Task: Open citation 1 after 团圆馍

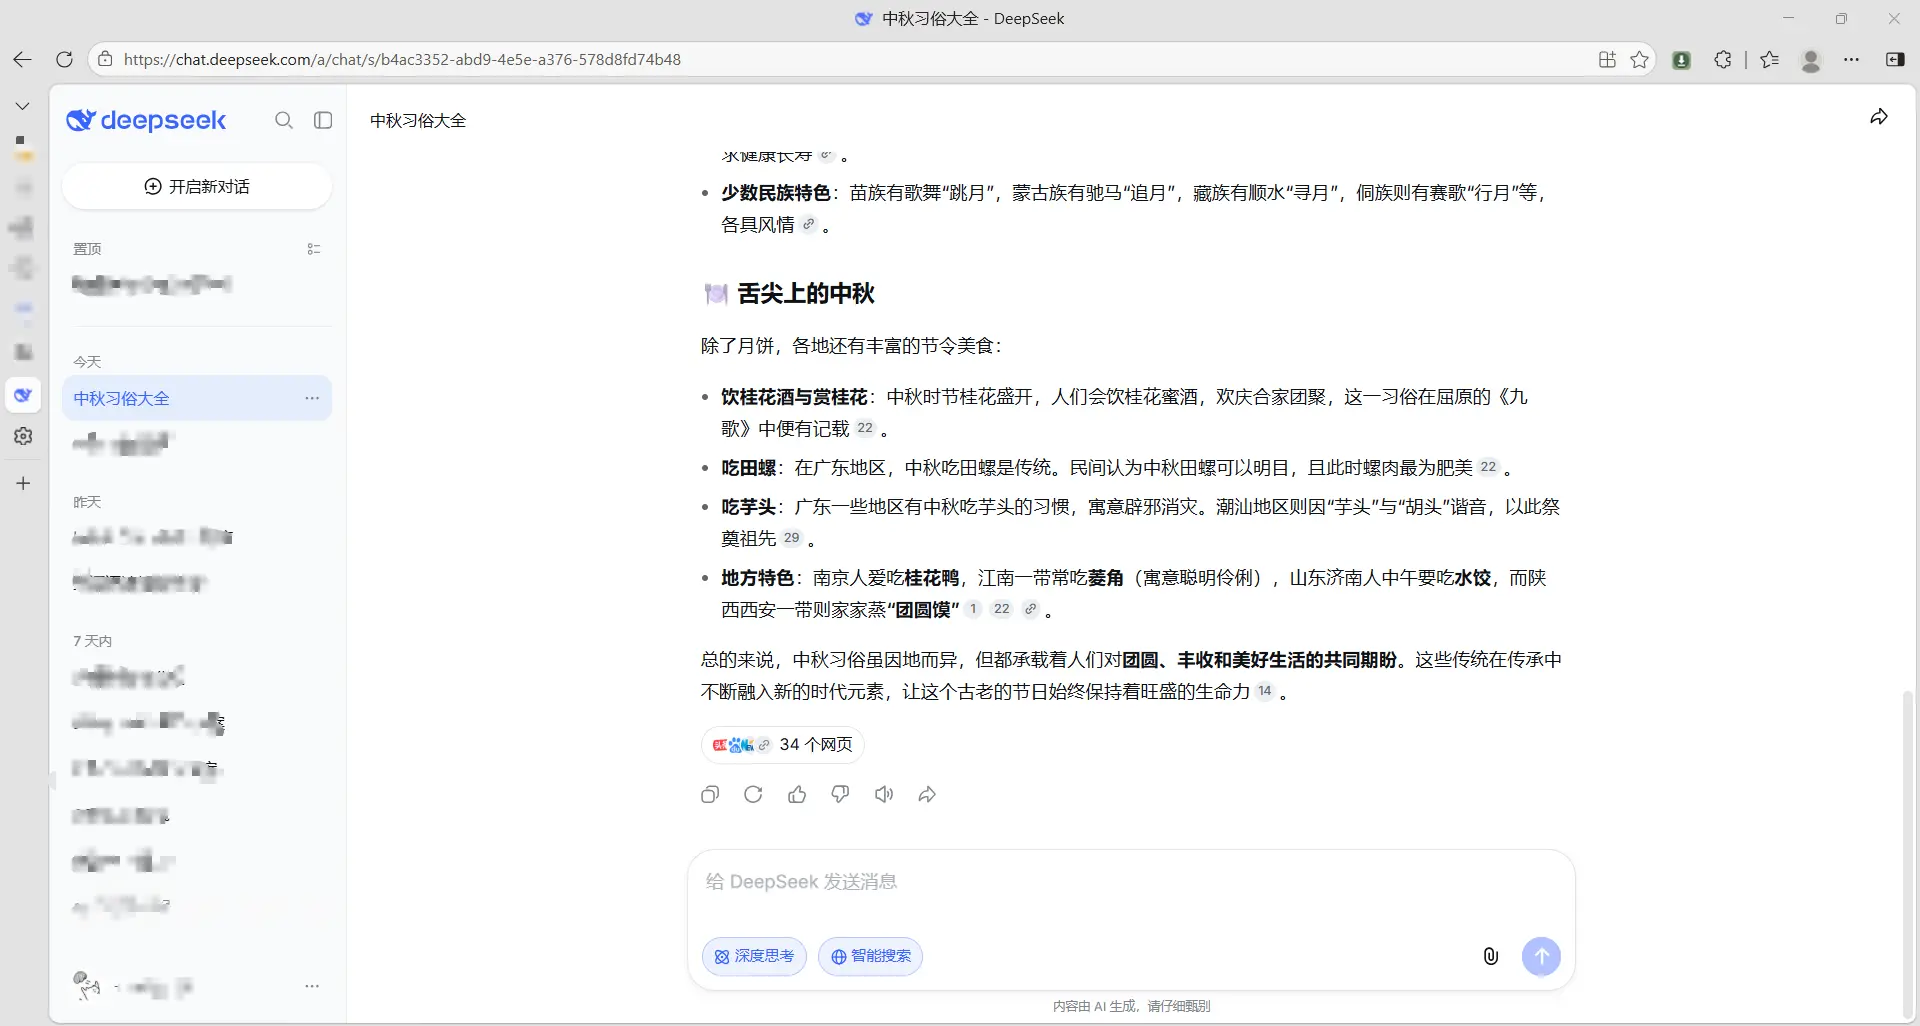Action: point(973,608)
